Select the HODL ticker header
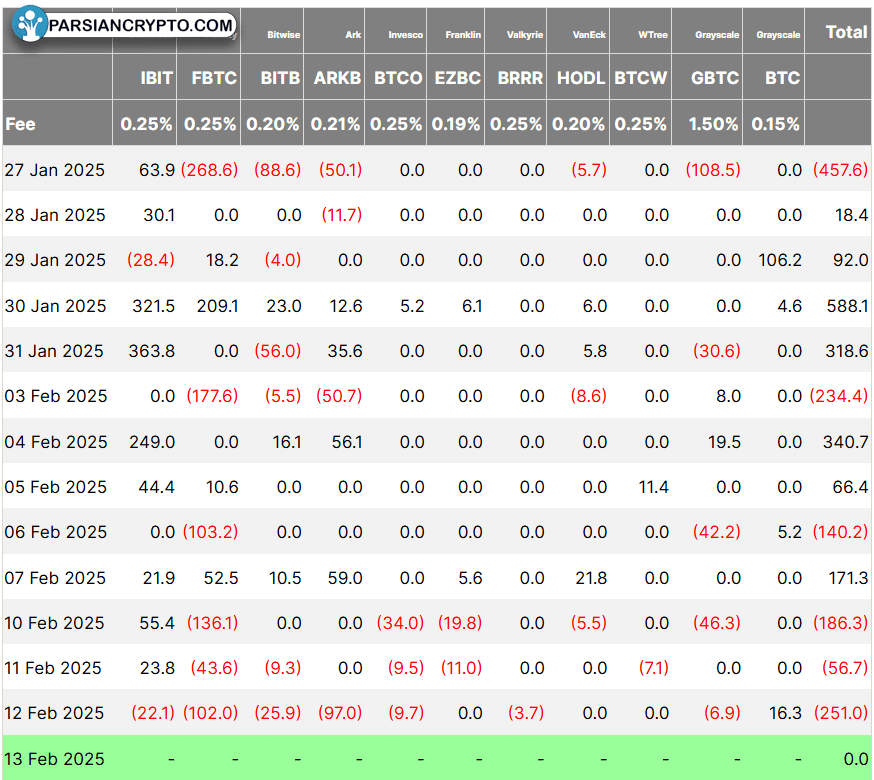Image resolution: width=874 pixels, height=780 pixels. [x=581, y=77]
